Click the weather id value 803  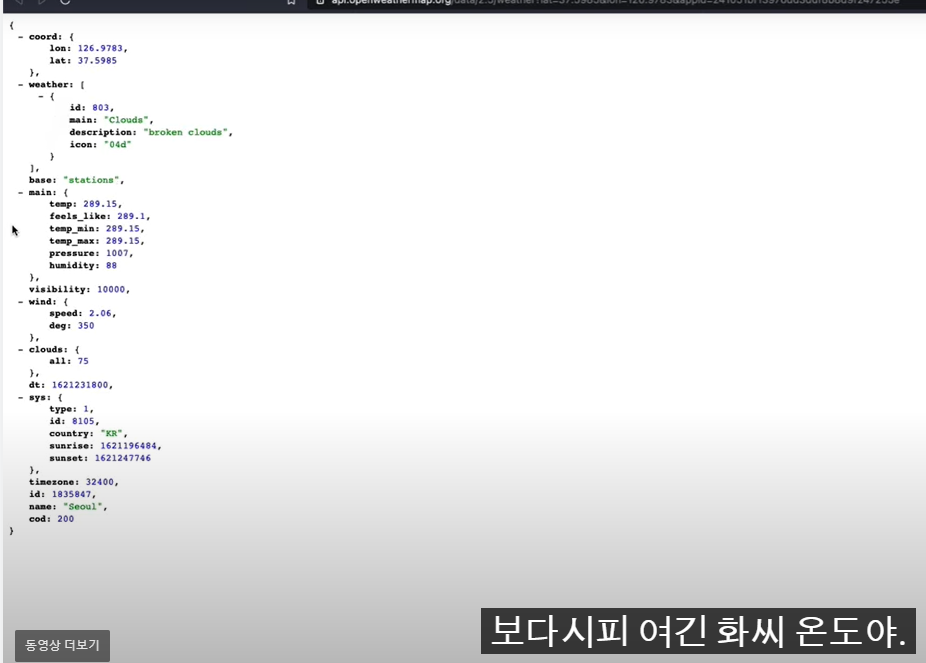click(100, 107)
